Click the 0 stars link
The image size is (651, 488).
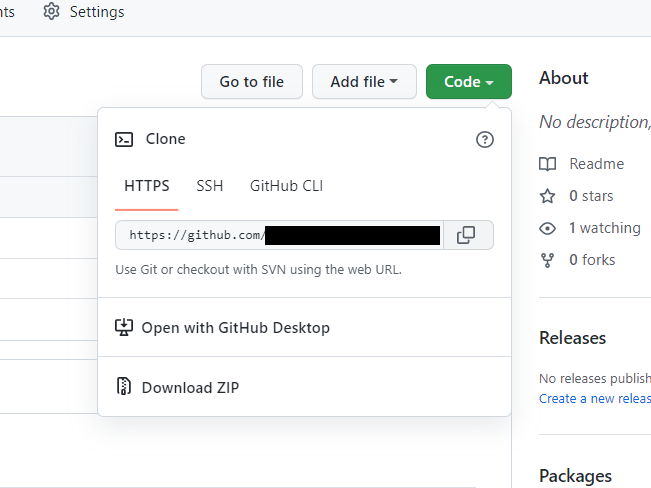click(x=591, y=196)
